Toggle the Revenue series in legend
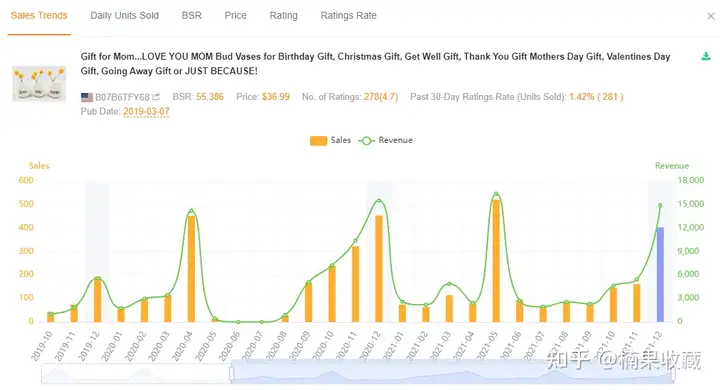Image resolution: width=720 pixels, height=390 pixels. pyautogui.click(x=386, y=140)
